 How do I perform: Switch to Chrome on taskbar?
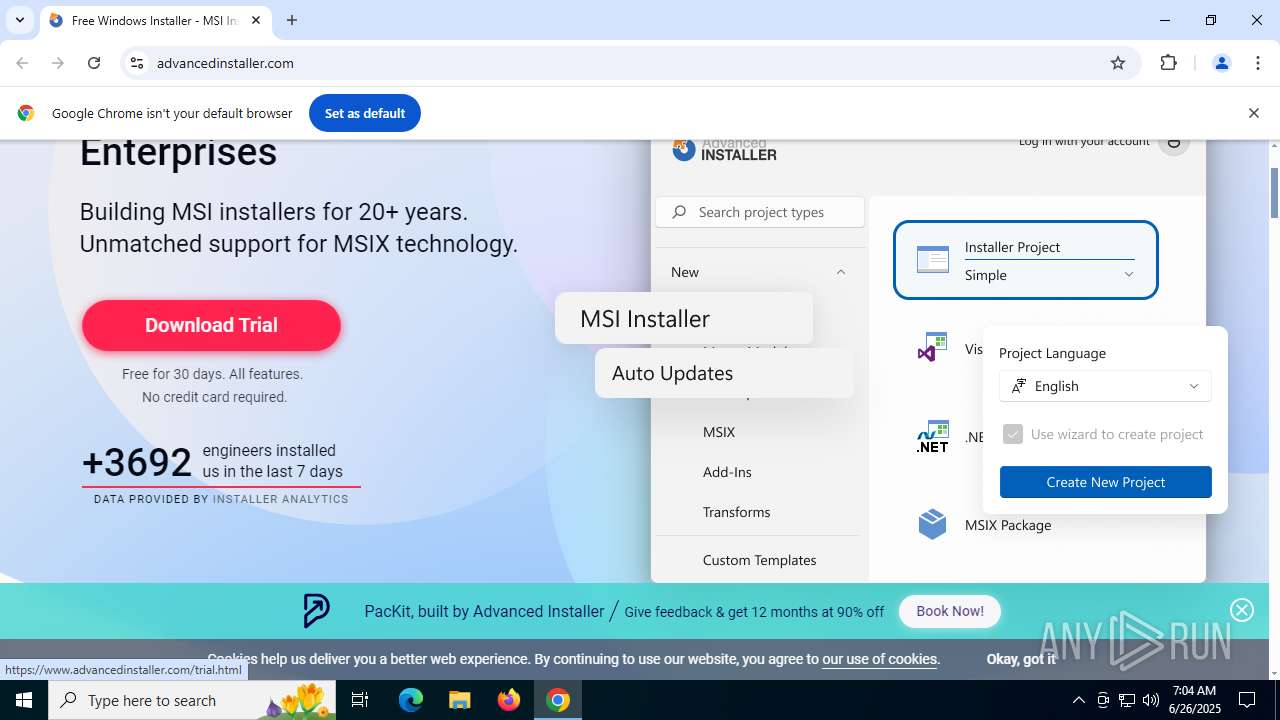[558, 700]
